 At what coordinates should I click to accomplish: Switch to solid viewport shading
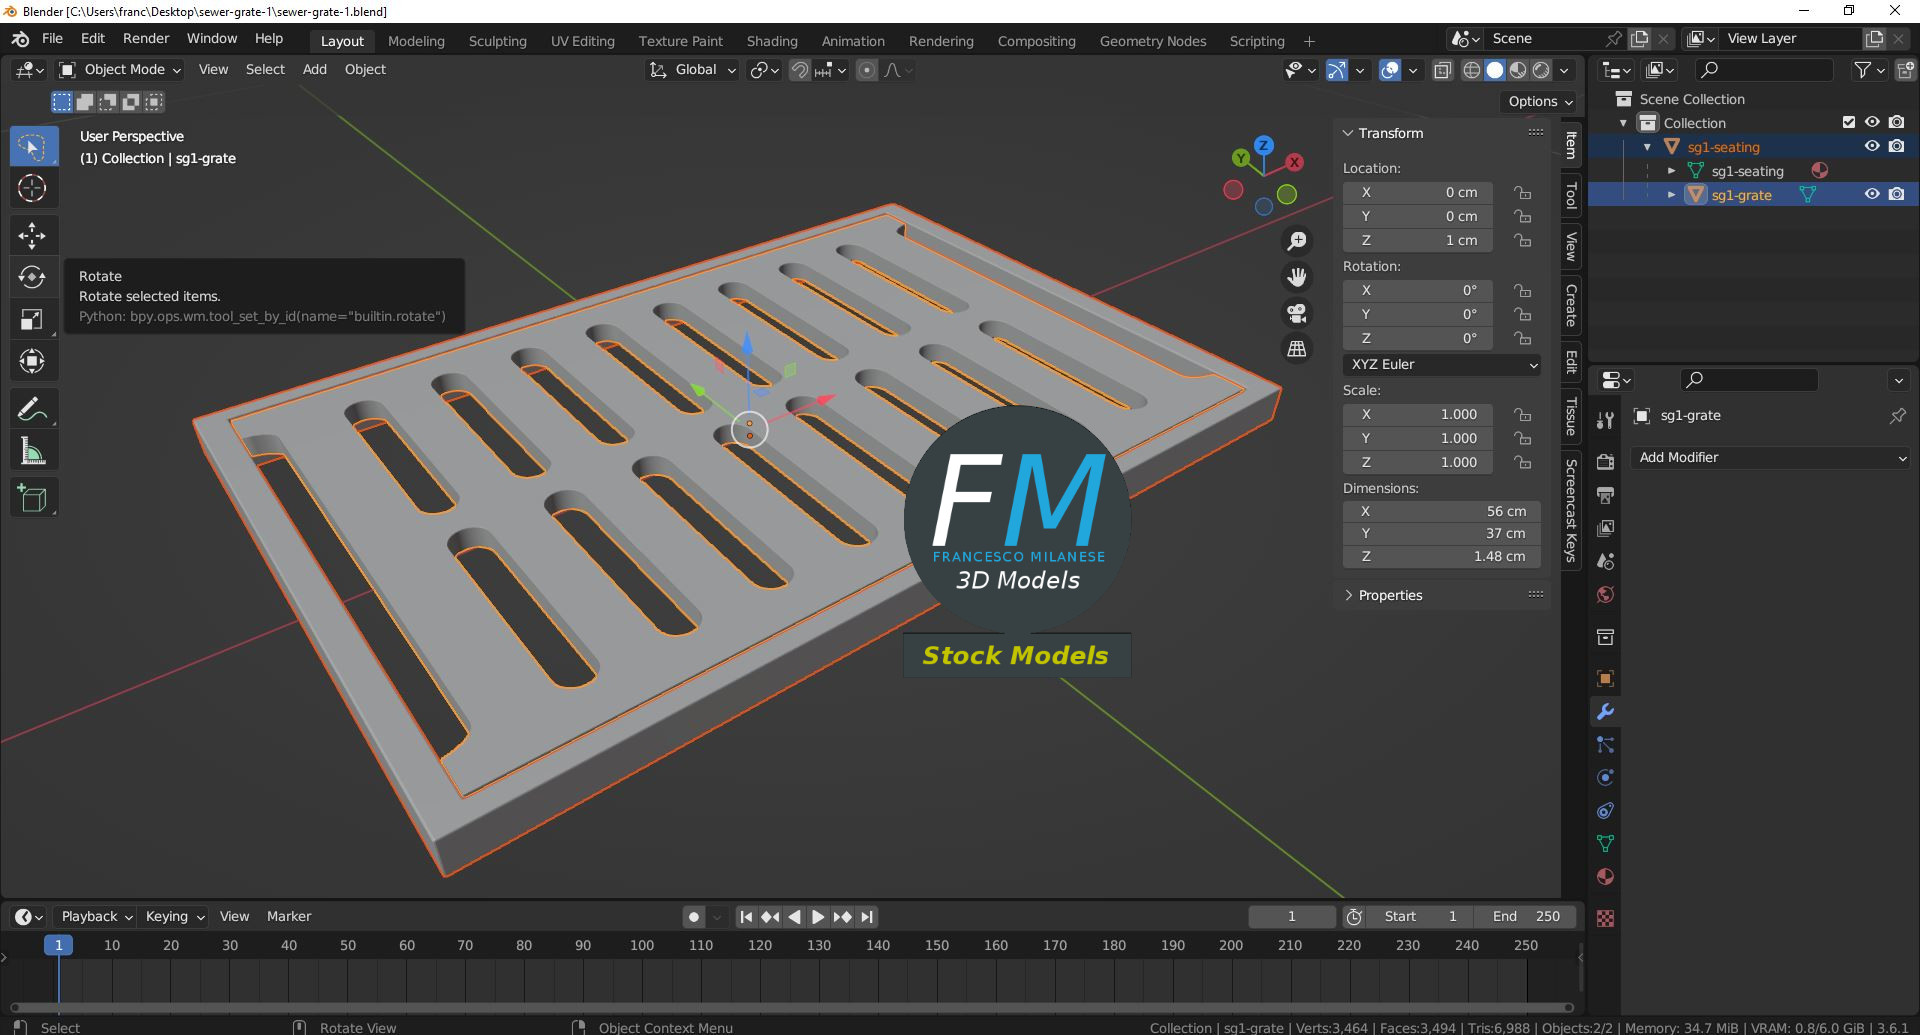[1495, 70]
